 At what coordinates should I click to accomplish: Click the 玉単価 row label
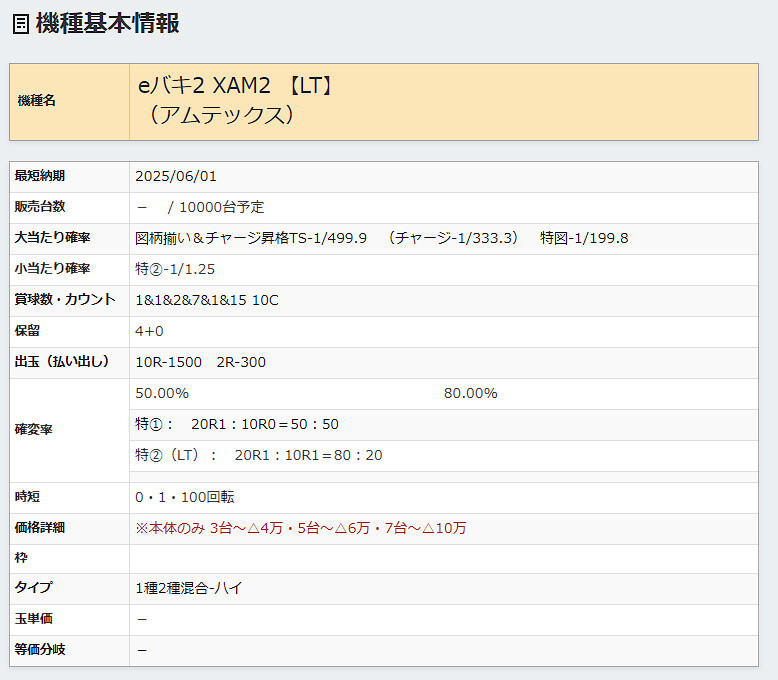click(33, 618)
